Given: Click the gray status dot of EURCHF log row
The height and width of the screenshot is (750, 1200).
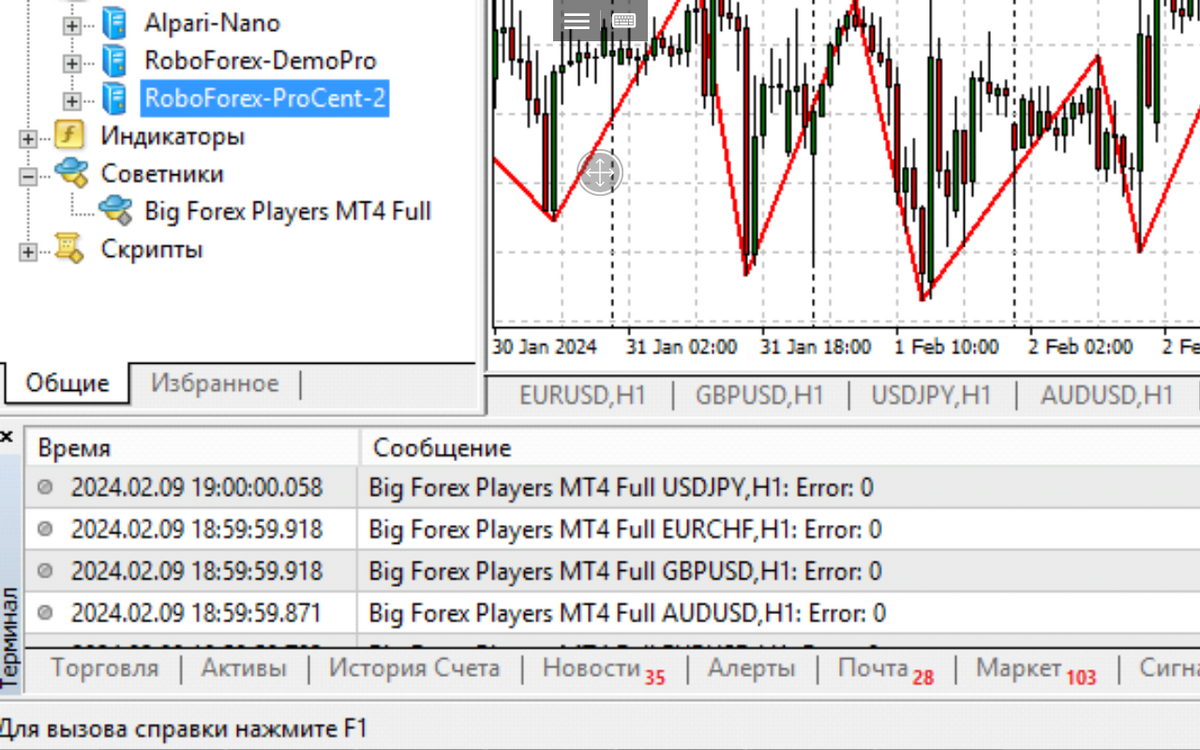Looking at the screenshot, I should click(45, 529).
